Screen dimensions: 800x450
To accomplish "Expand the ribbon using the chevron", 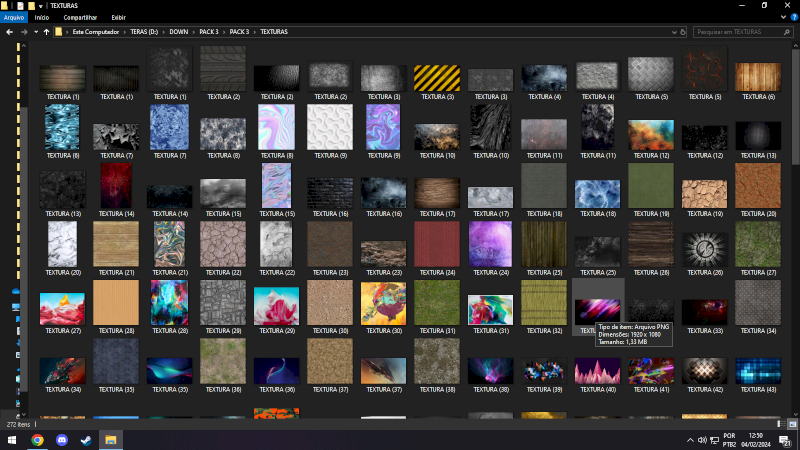I will tap(782, 17).
